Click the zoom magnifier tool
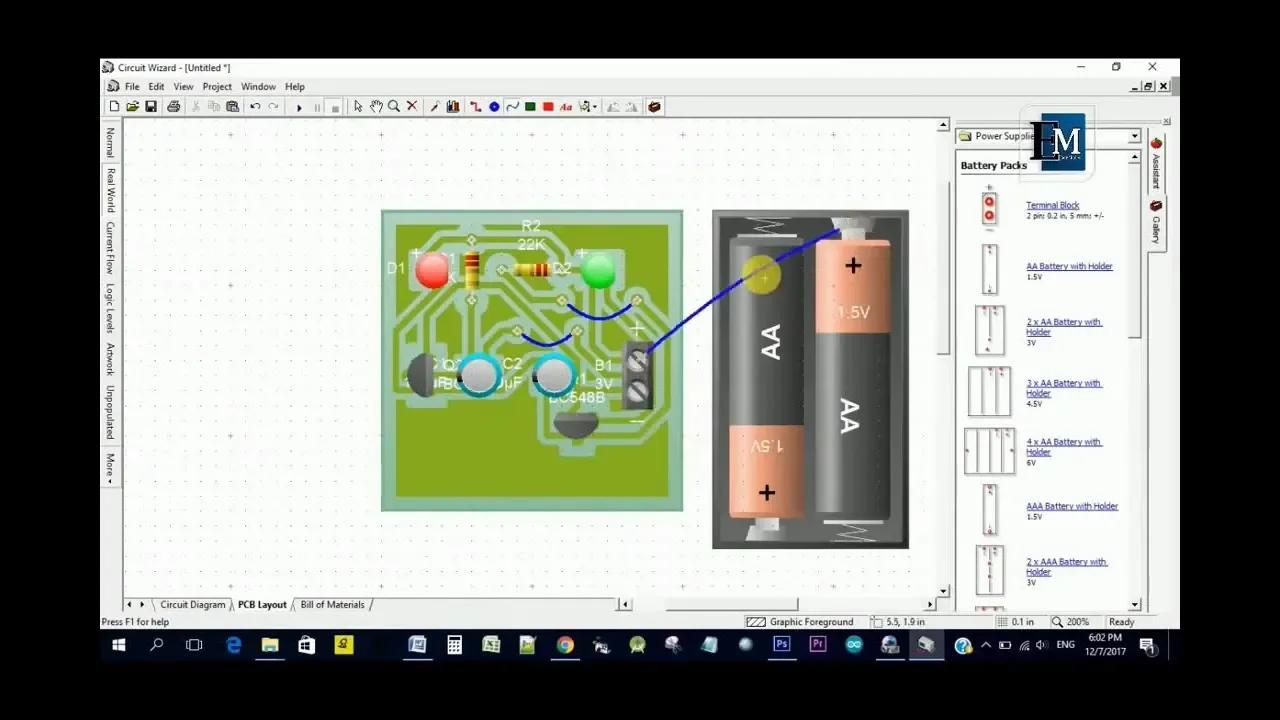This screenshot has width=1280, height=720. click(394, 106)
